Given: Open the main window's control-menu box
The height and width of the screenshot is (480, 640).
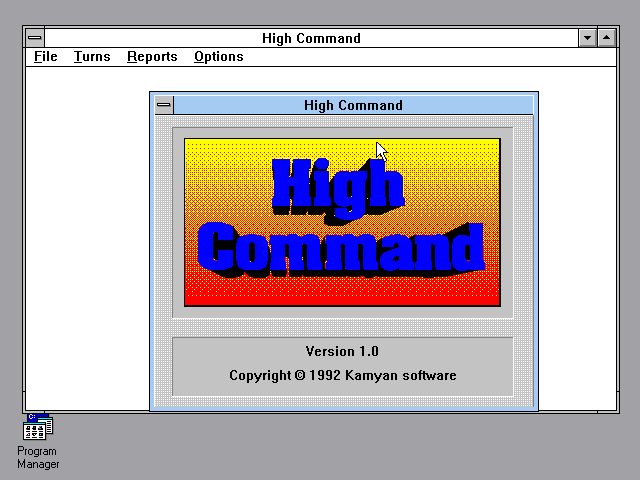Looking at the screenshot, I should (35, 38).
